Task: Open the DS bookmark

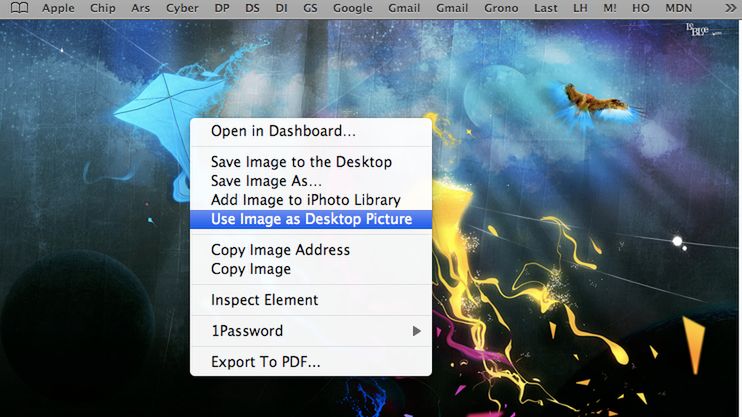Action: (x=252, y=8)
